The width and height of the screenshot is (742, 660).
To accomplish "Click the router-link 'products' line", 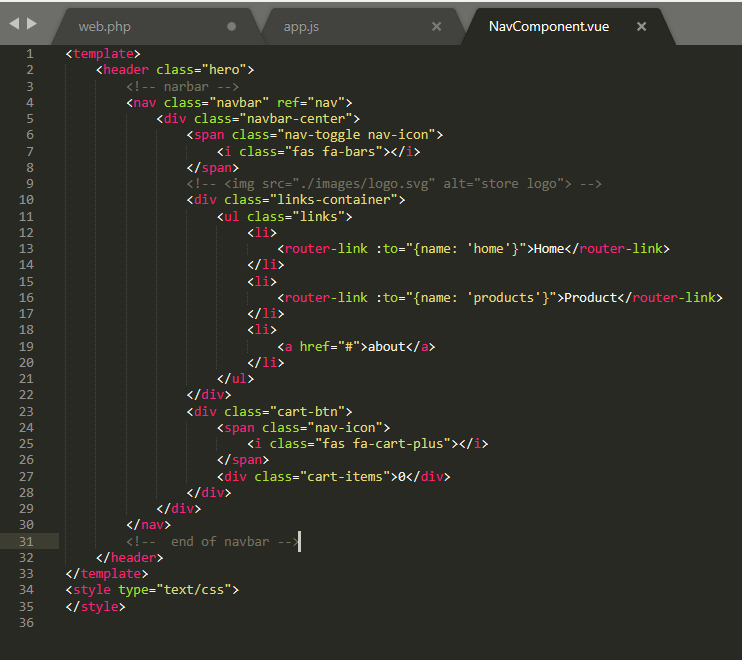I will (500, 298).
